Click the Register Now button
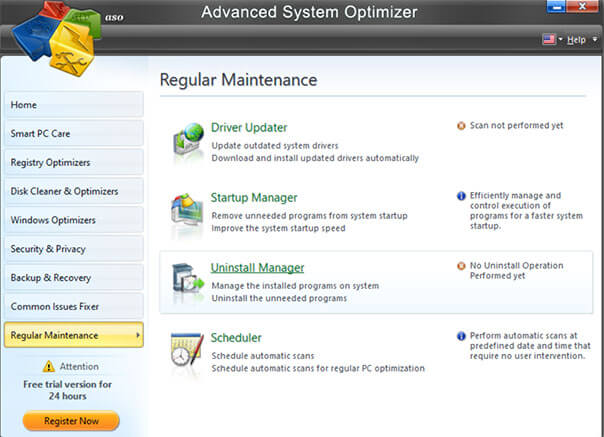 tap(71, 421)
